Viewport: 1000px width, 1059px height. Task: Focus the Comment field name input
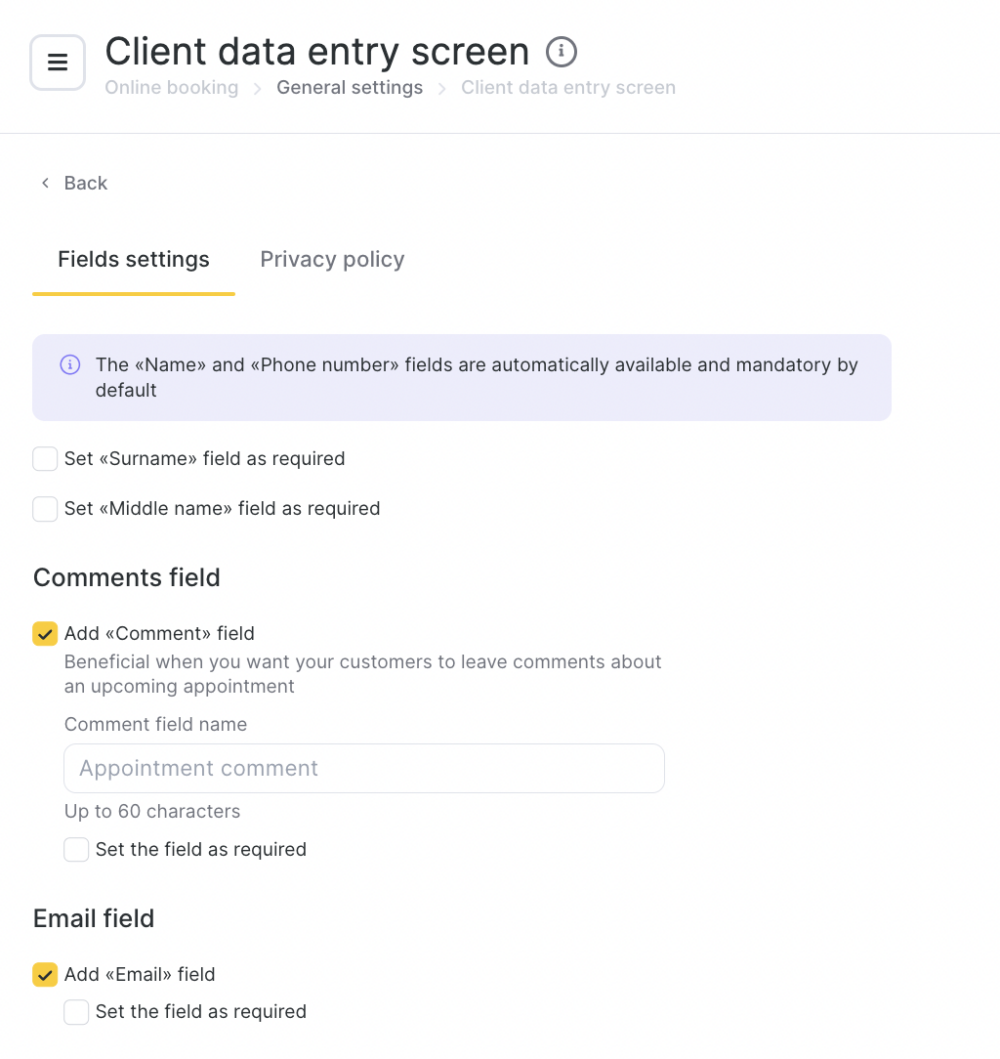coord(364,769)
